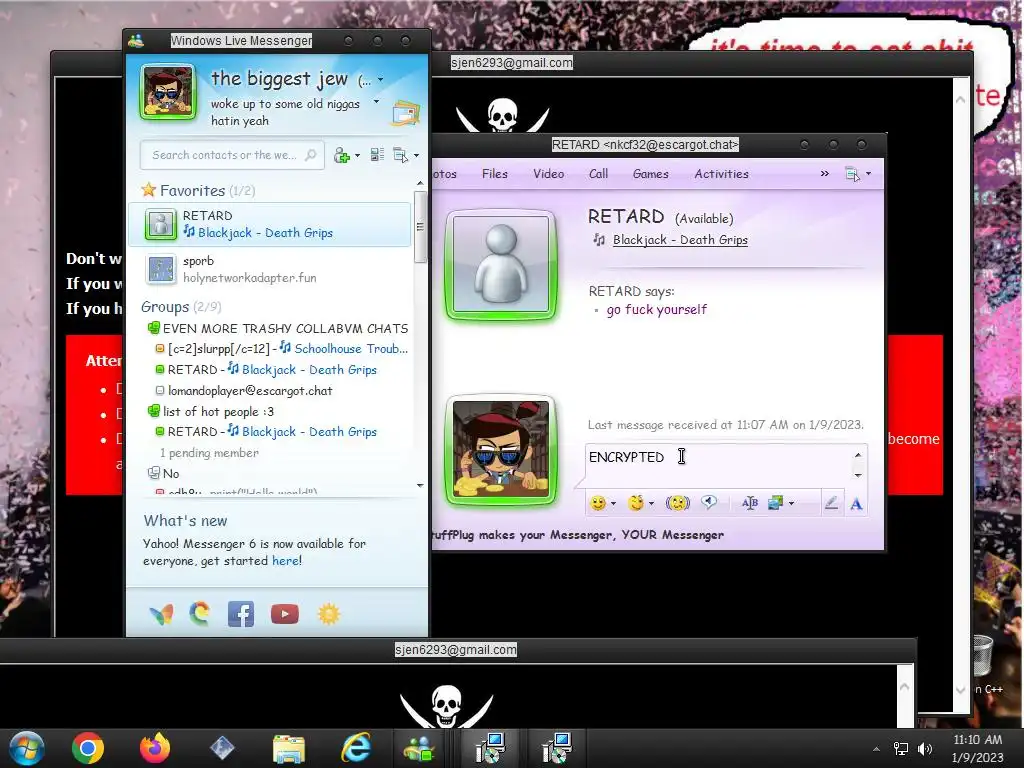Click the 'here' link in What's new

[285, 561]
